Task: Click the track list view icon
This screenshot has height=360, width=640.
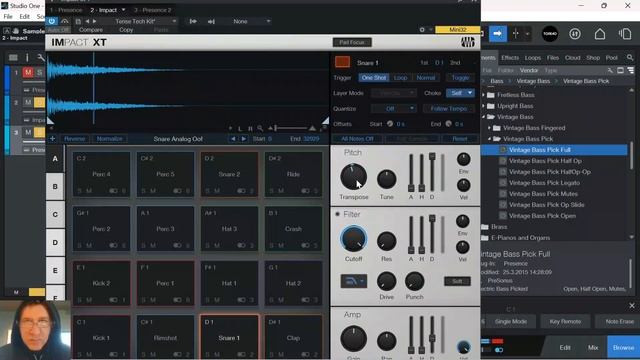Action: tap(13, 58)
